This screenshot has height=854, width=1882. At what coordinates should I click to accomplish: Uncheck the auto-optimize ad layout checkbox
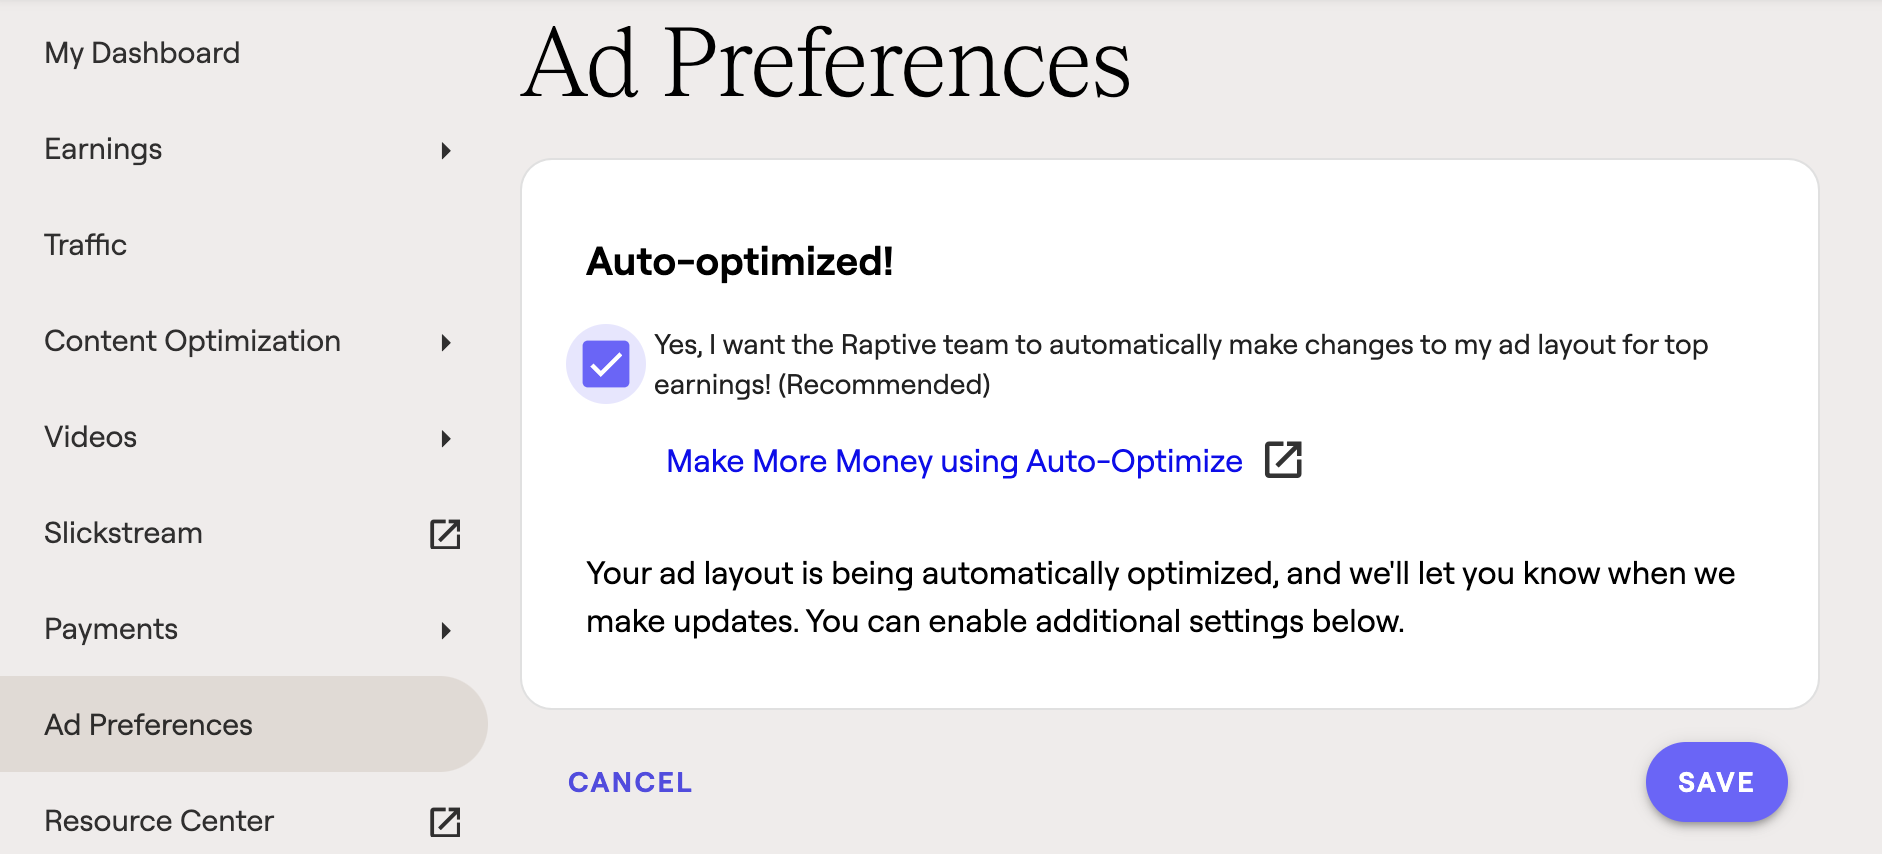pyautogui.click(x=606, y=364)
